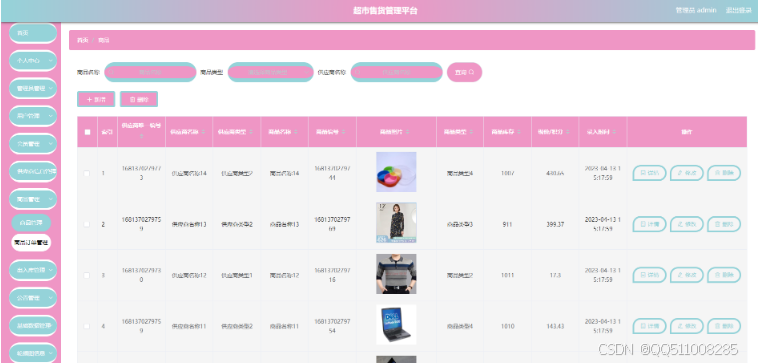Sort by unit price column arrows

[x=568, y=131]
